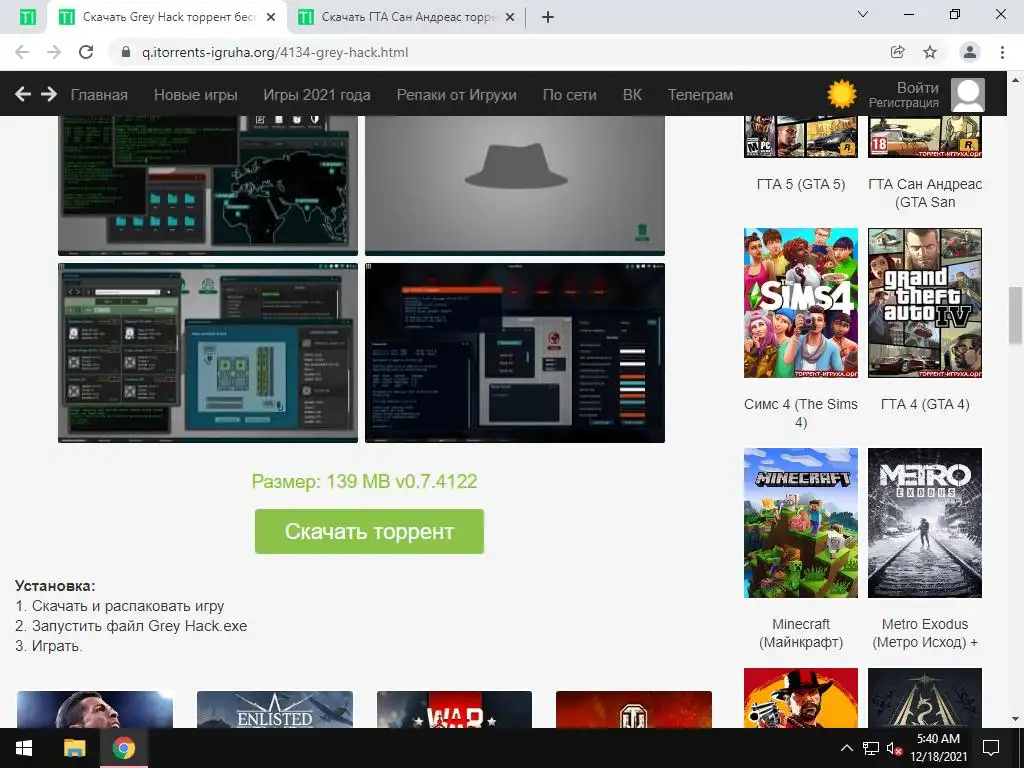Open the football game banner
The image size is (1024, 768).
[95, 709]
